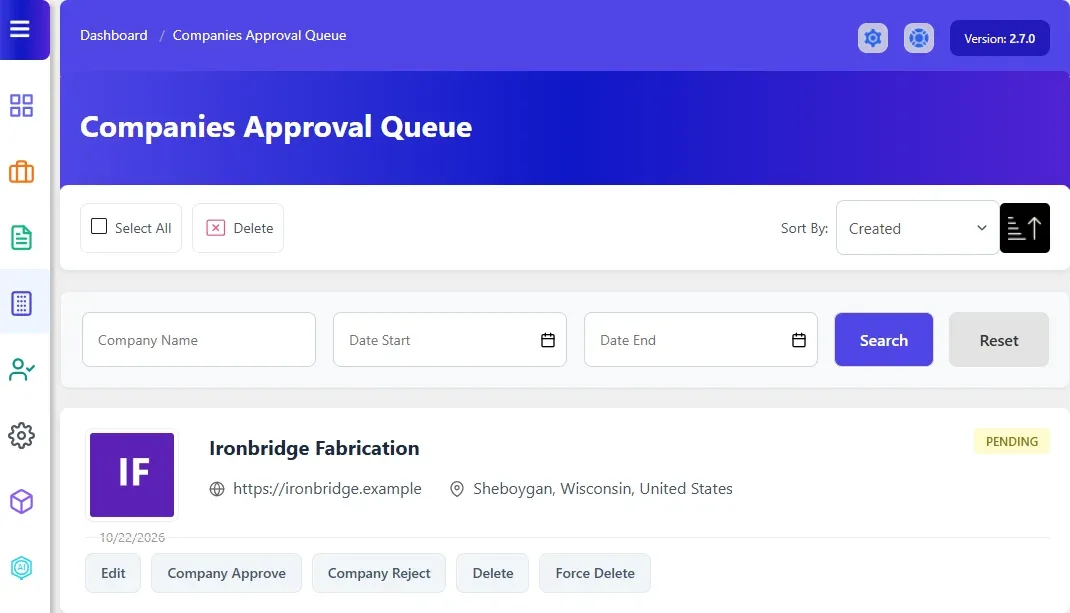Toggle the sort direction button
The image size is (1070, 613).
click(1024, 228)
